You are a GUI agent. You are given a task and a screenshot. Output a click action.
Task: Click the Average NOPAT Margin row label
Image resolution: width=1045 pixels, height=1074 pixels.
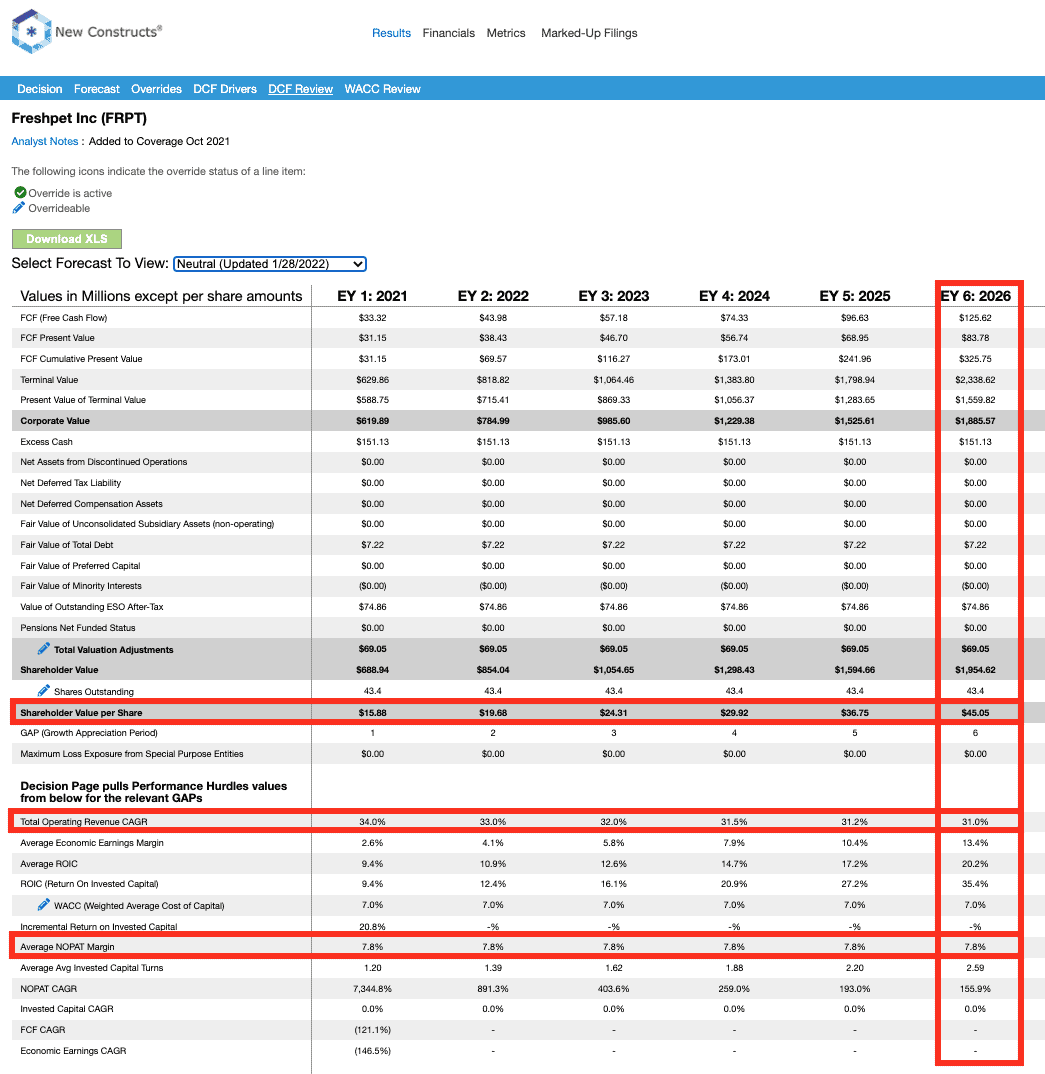(x=67, y=947)
